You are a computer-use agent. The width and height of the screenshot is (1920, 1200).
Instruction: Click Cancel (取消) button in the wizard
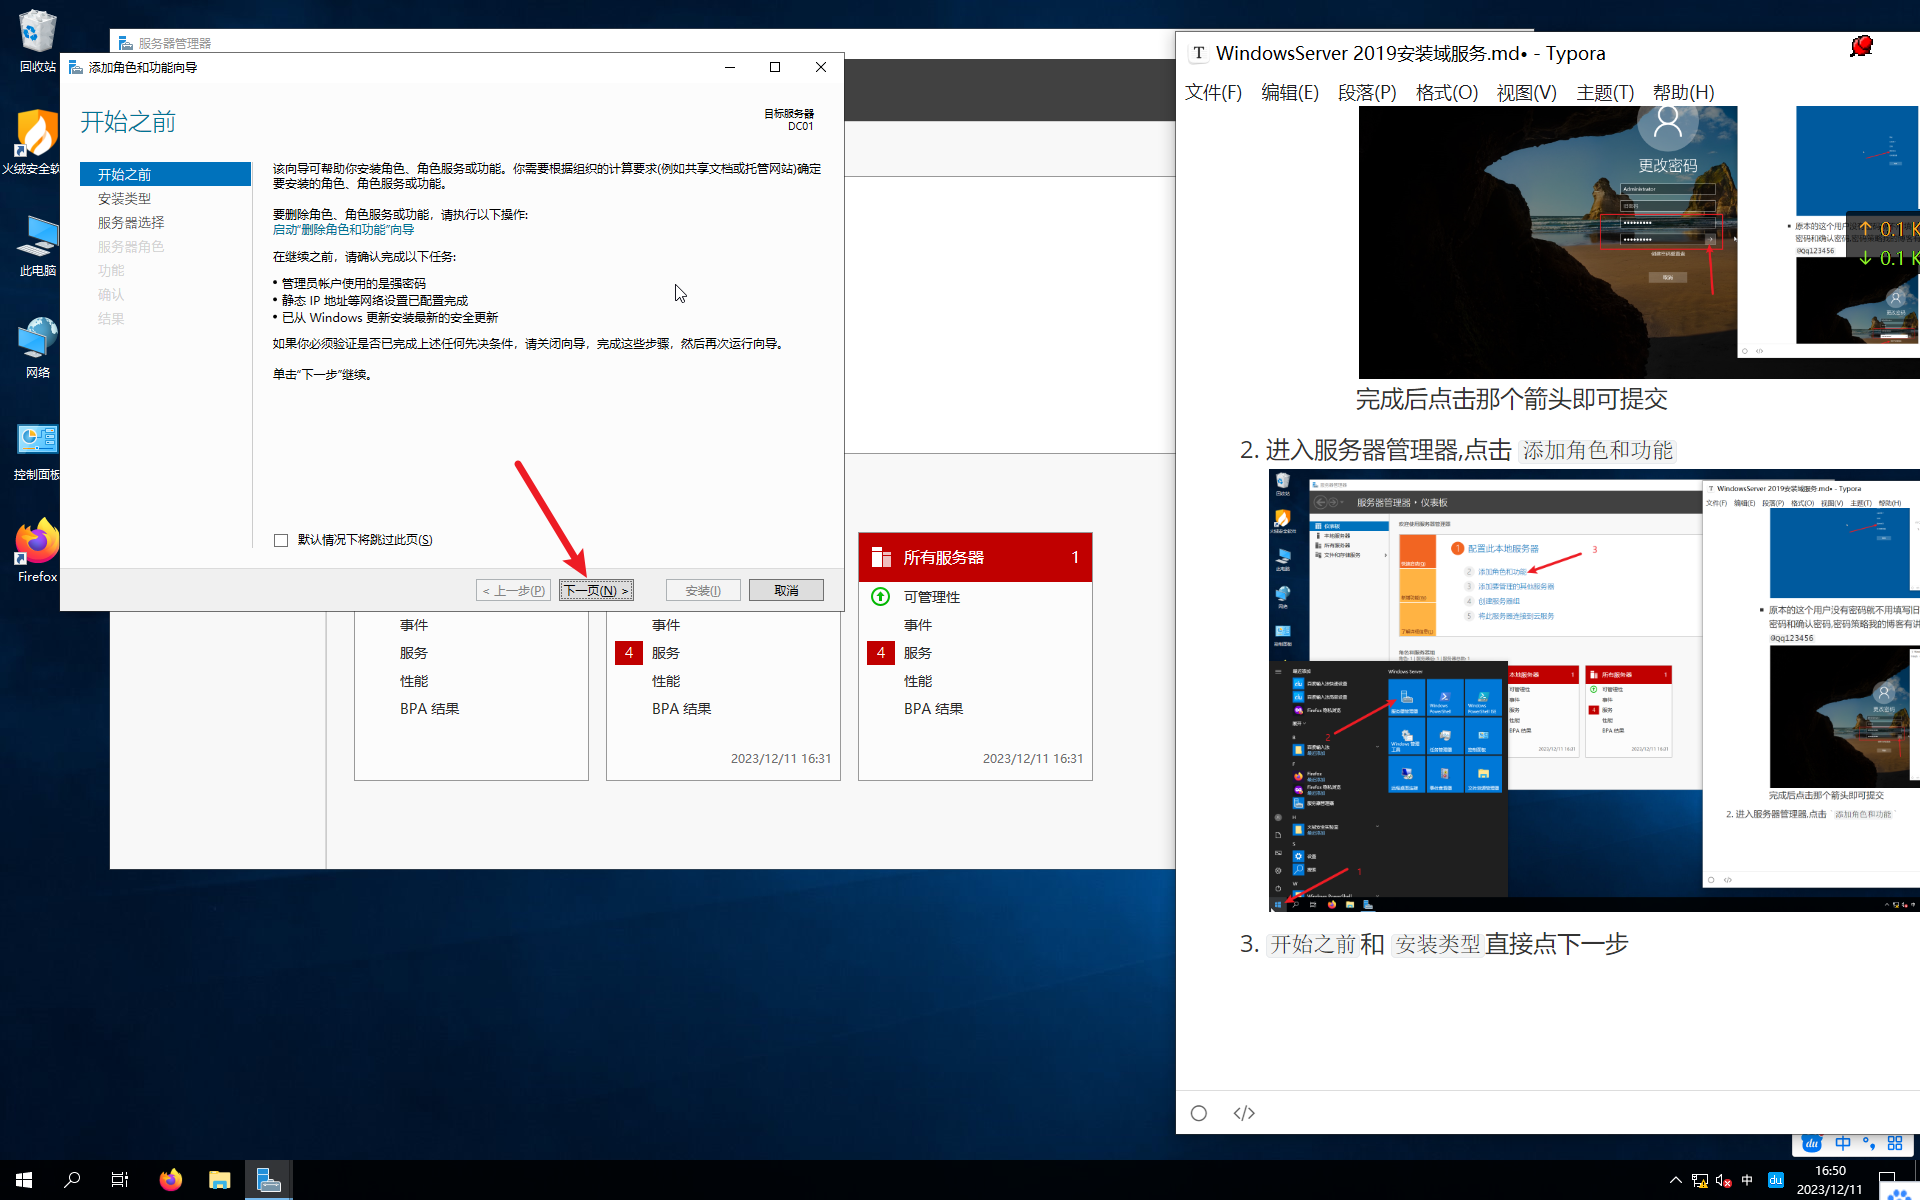coord(786,590)
